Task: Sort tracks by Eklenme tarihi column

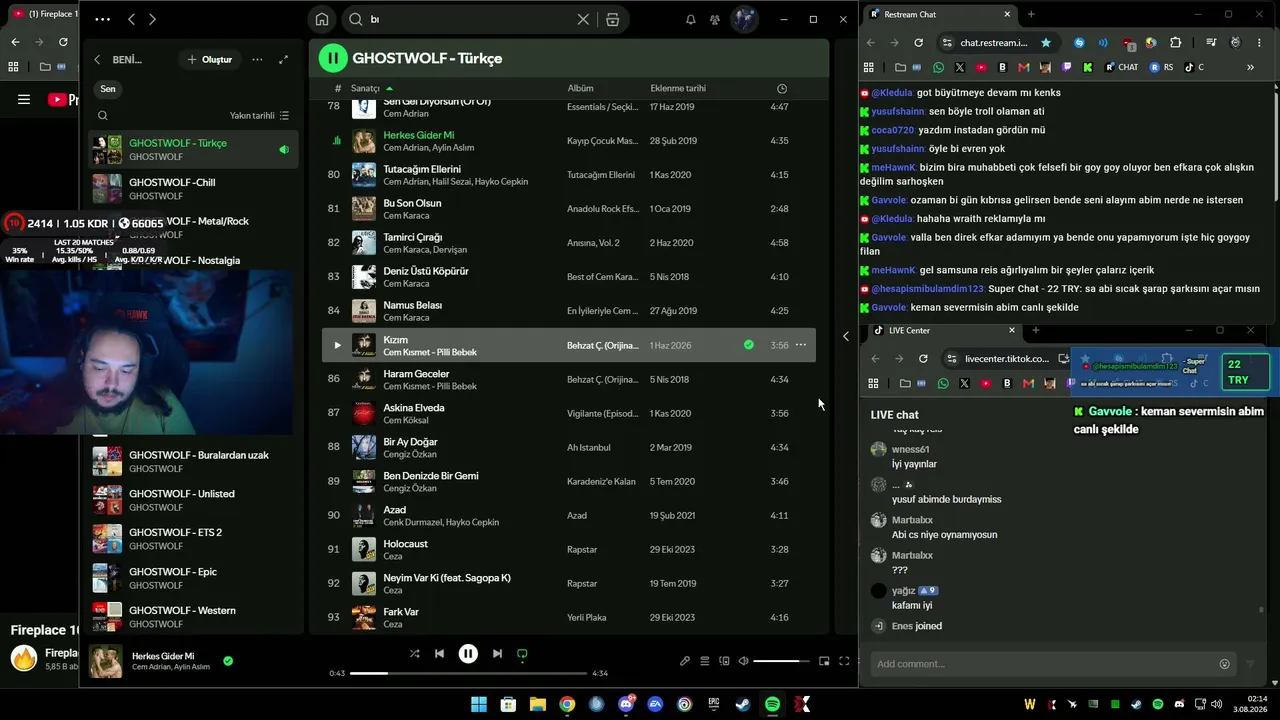Action: [678, 88]
